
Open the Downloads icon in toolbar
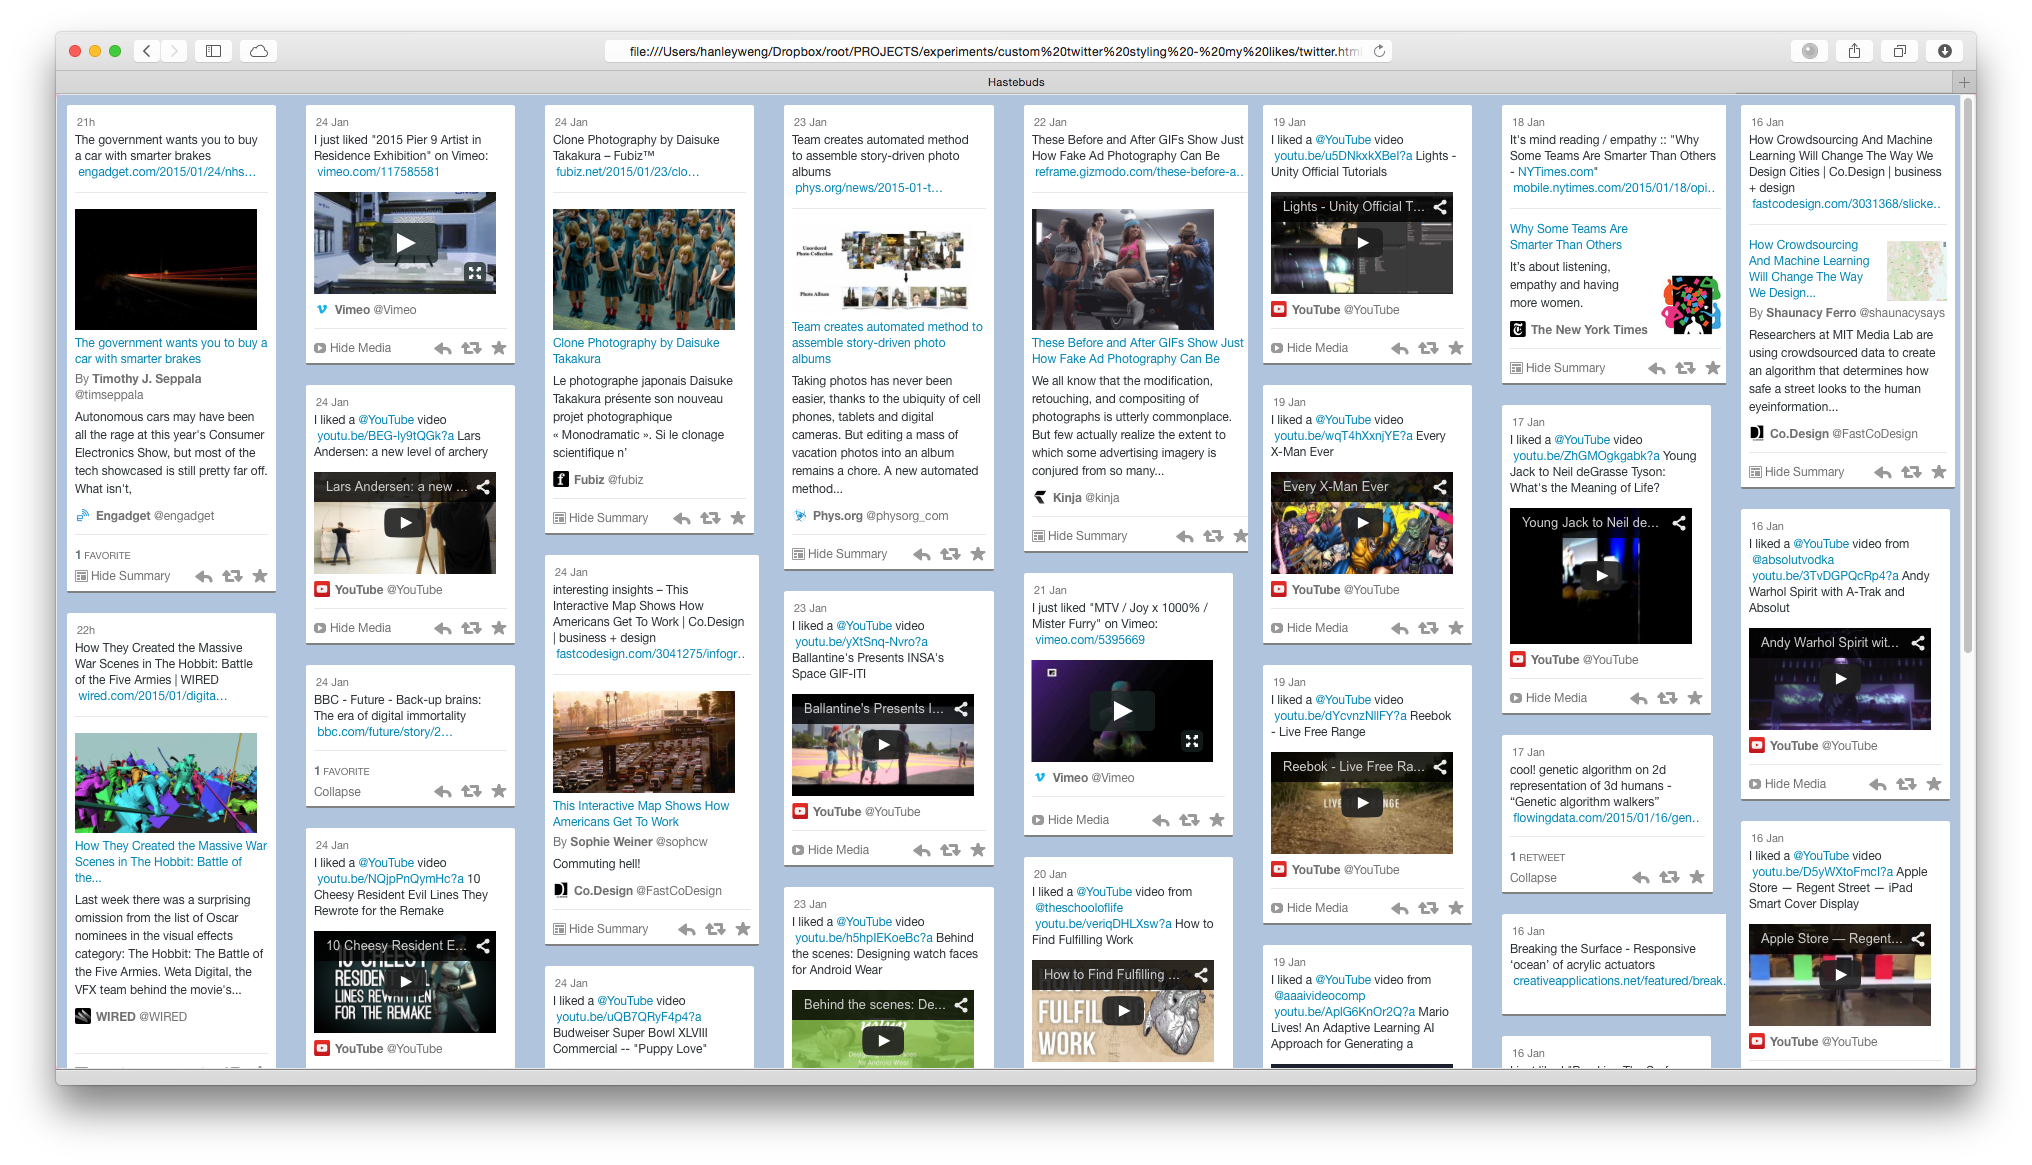click(1944, 51)
